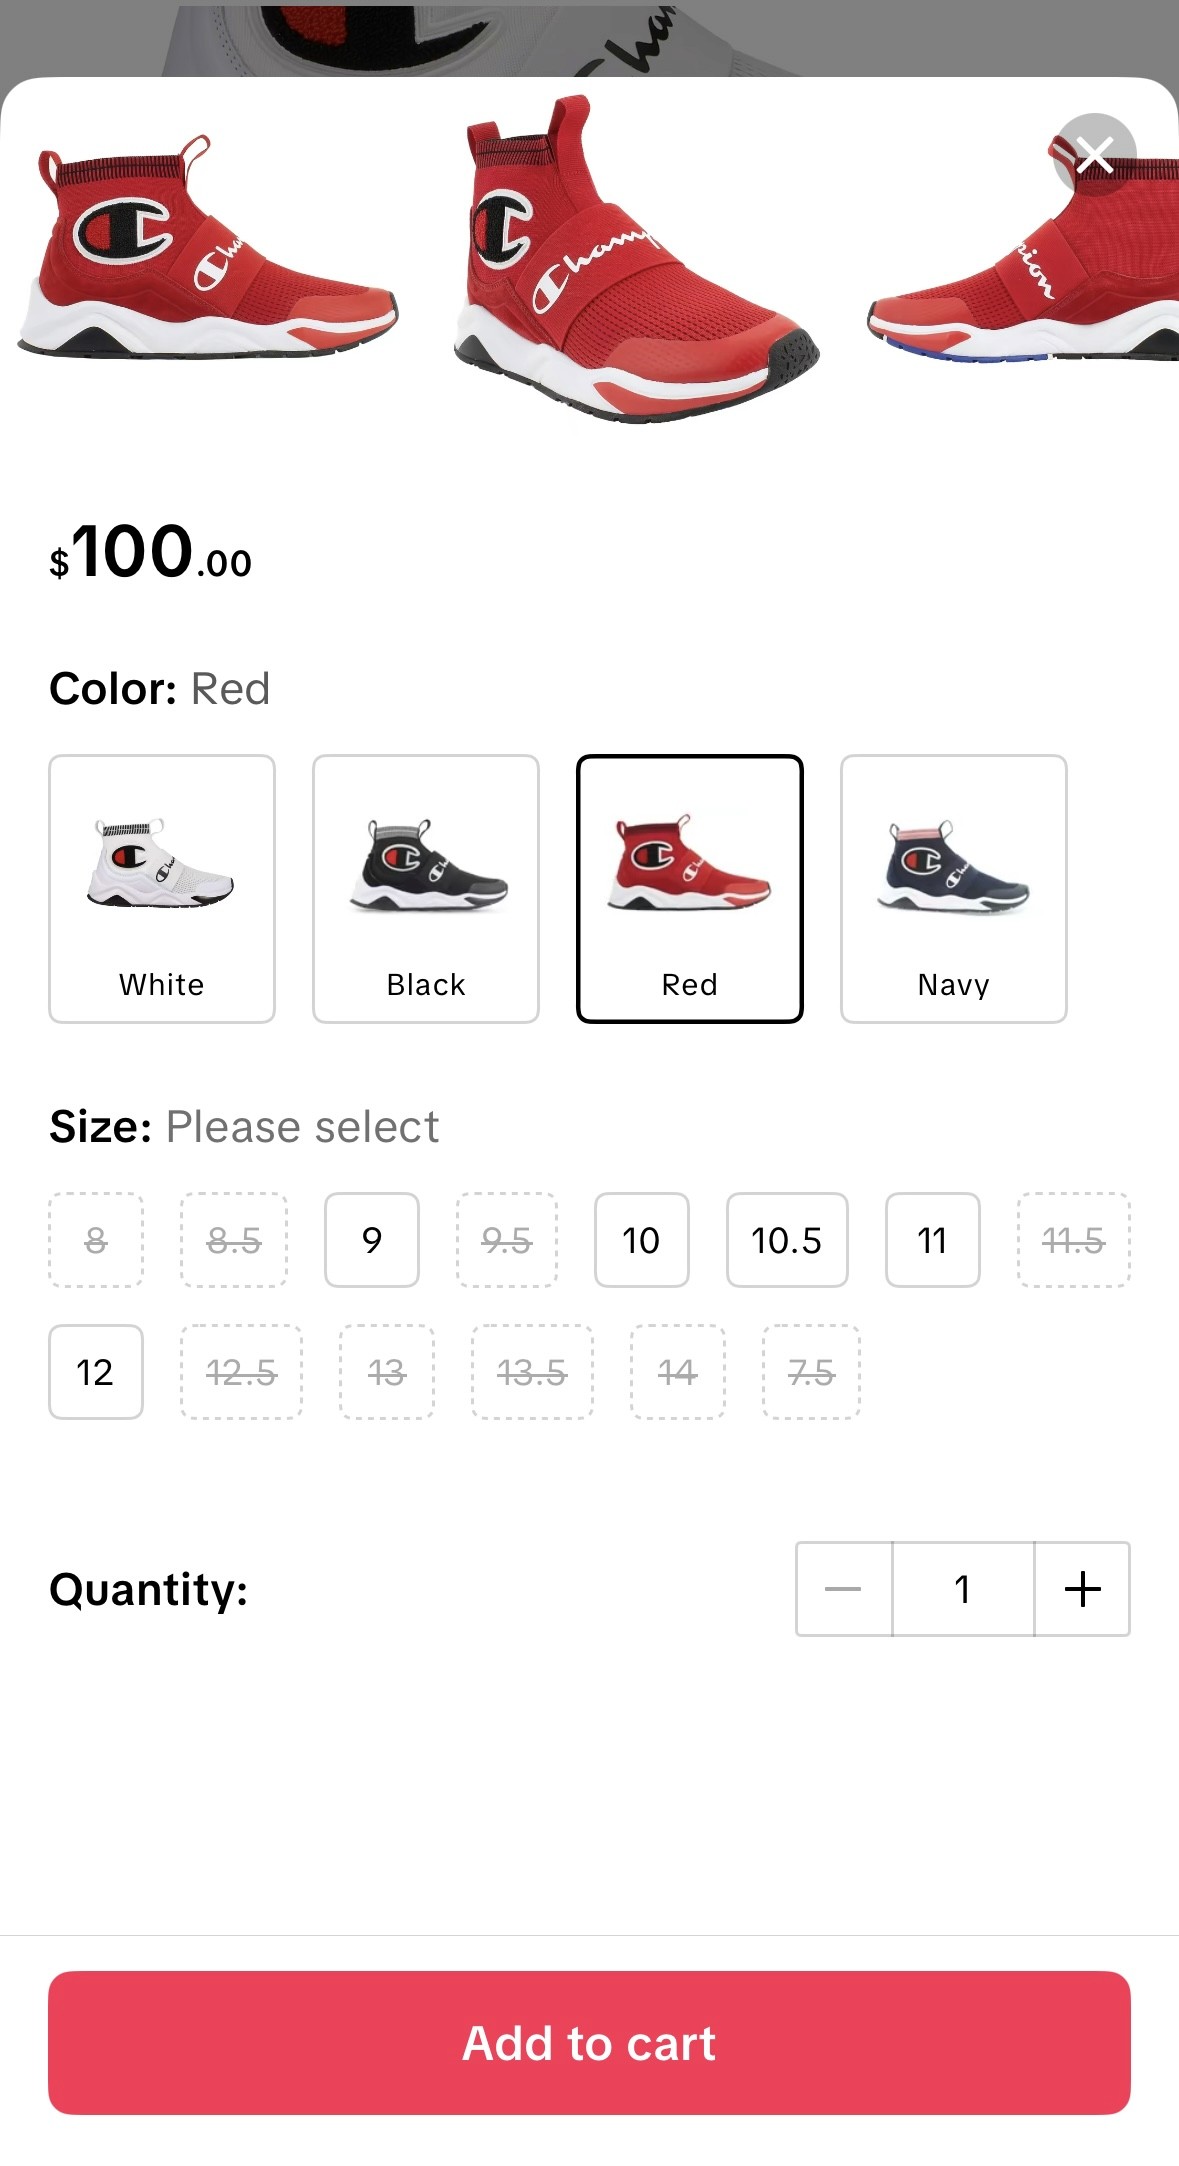Image resolution: width=1179 pixels, height=2166 pixels.
Task: Select size 10
Action: click(x=641, y=1241)
